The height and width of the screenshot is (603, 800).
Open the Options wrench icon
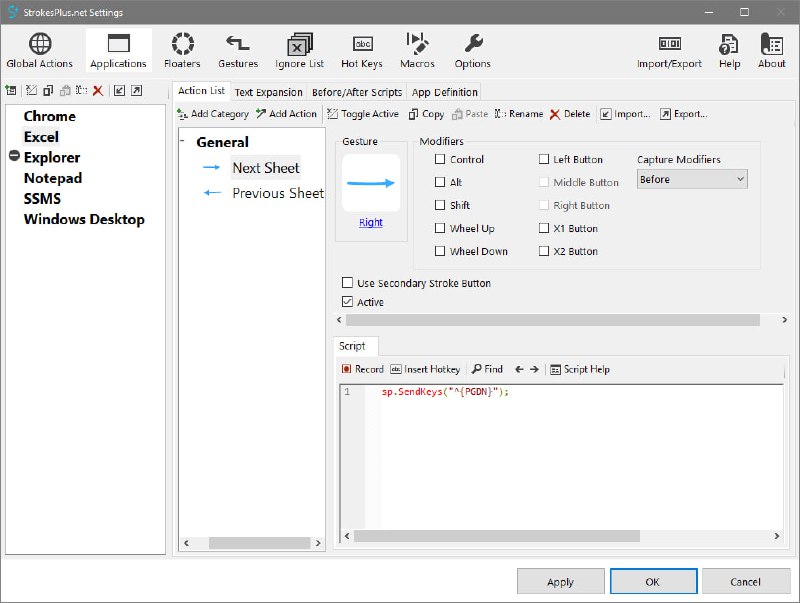tap(473, 51)
